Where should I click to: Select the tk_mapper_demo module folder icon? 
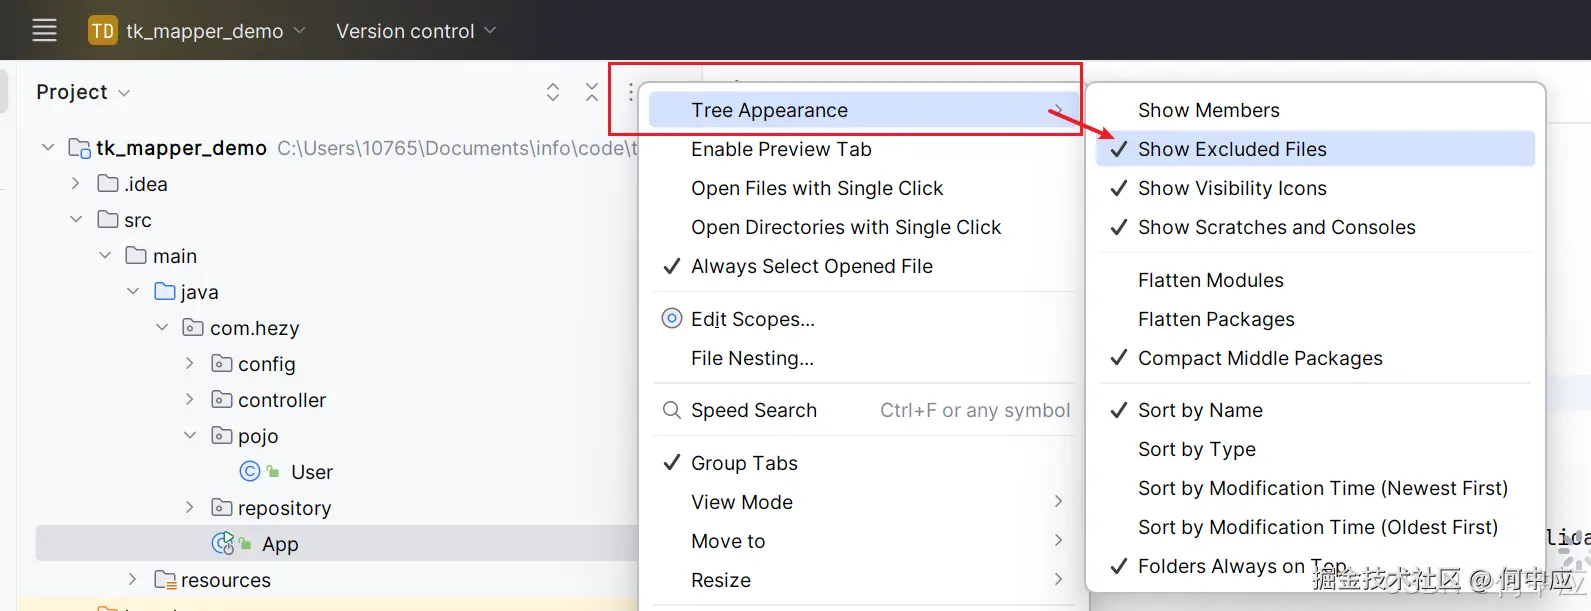click(80, 148)
